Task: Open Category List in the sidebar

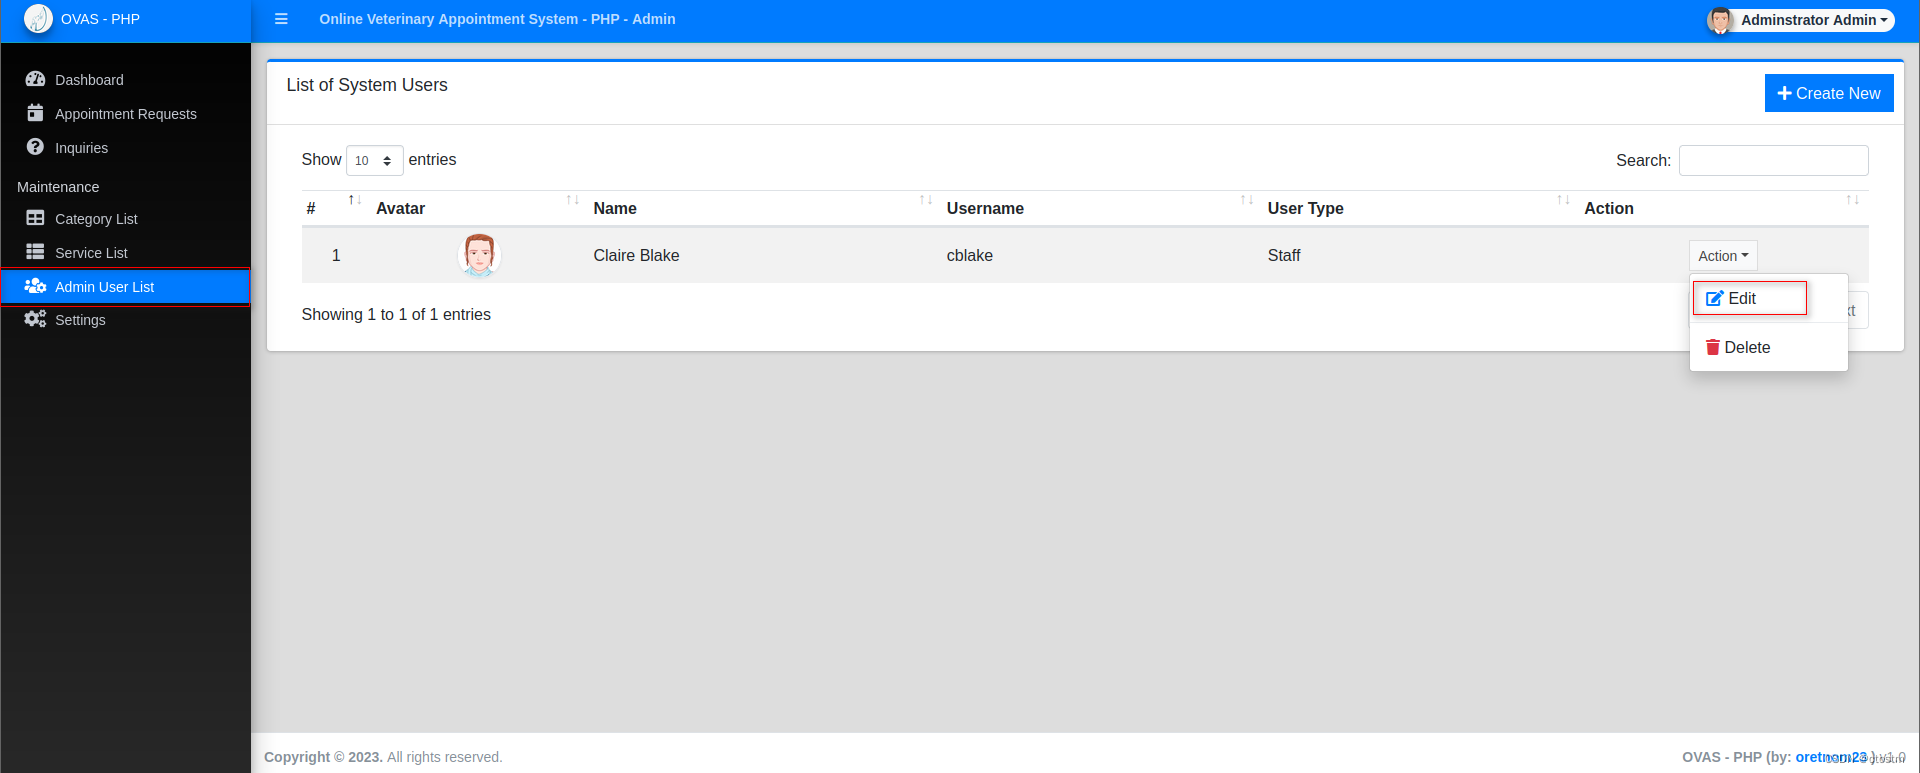Action: pyautogui.click(x=125, y=218)
